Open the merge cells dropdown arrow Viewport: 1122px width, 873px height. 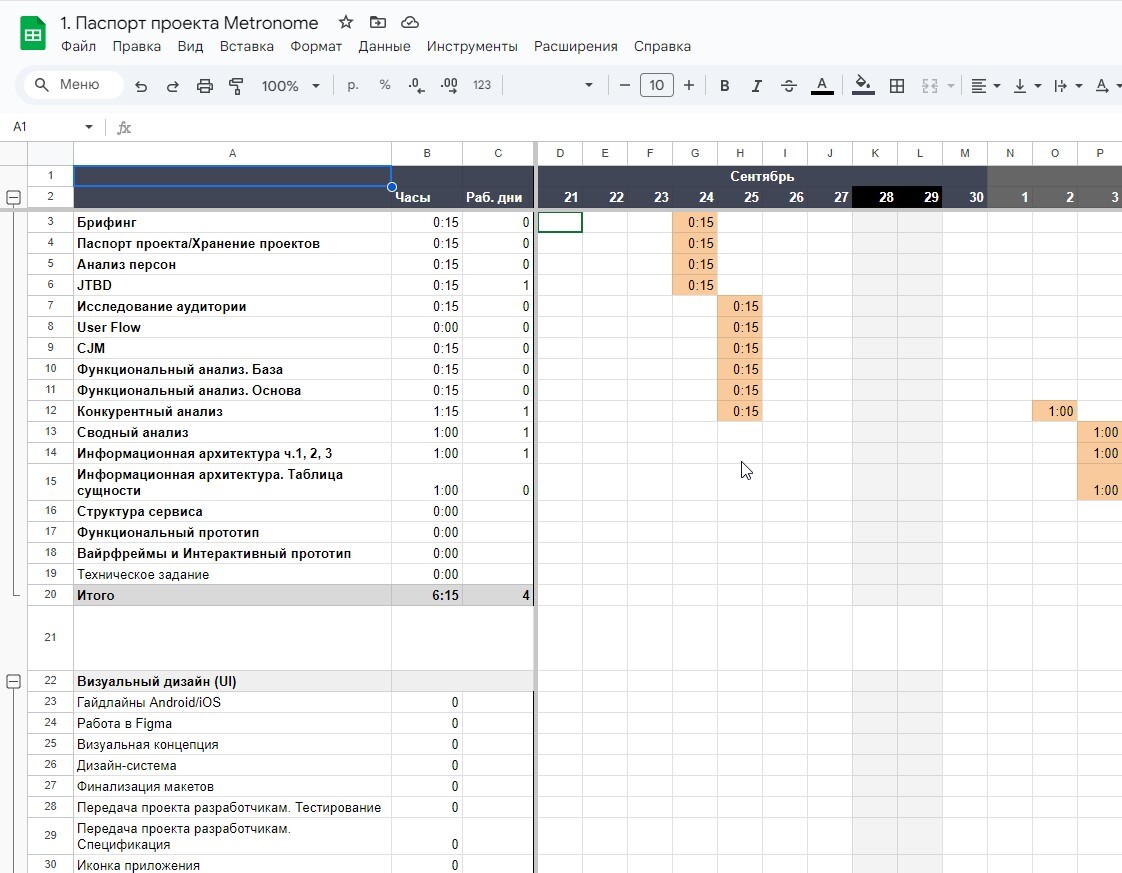(951, 86)
